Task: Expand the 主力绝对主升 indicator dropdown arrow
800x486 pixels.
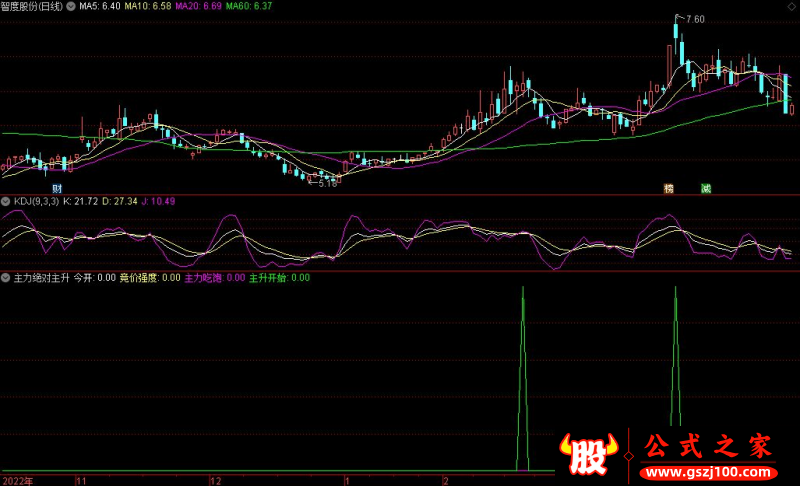Action: coord(6,278)
